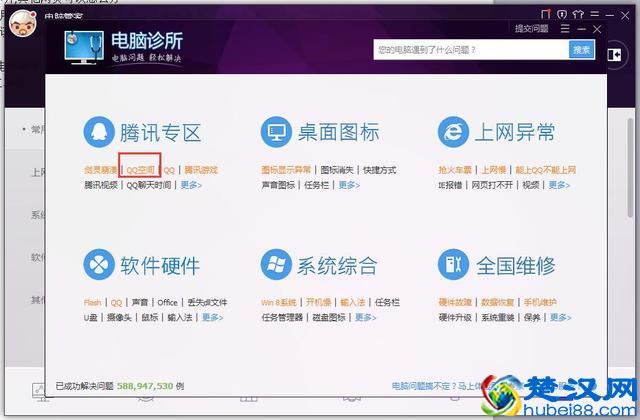Screen dimensions: 640x420
Task: Open the 能上QQ不能上网 link
Action: (546, 170)
